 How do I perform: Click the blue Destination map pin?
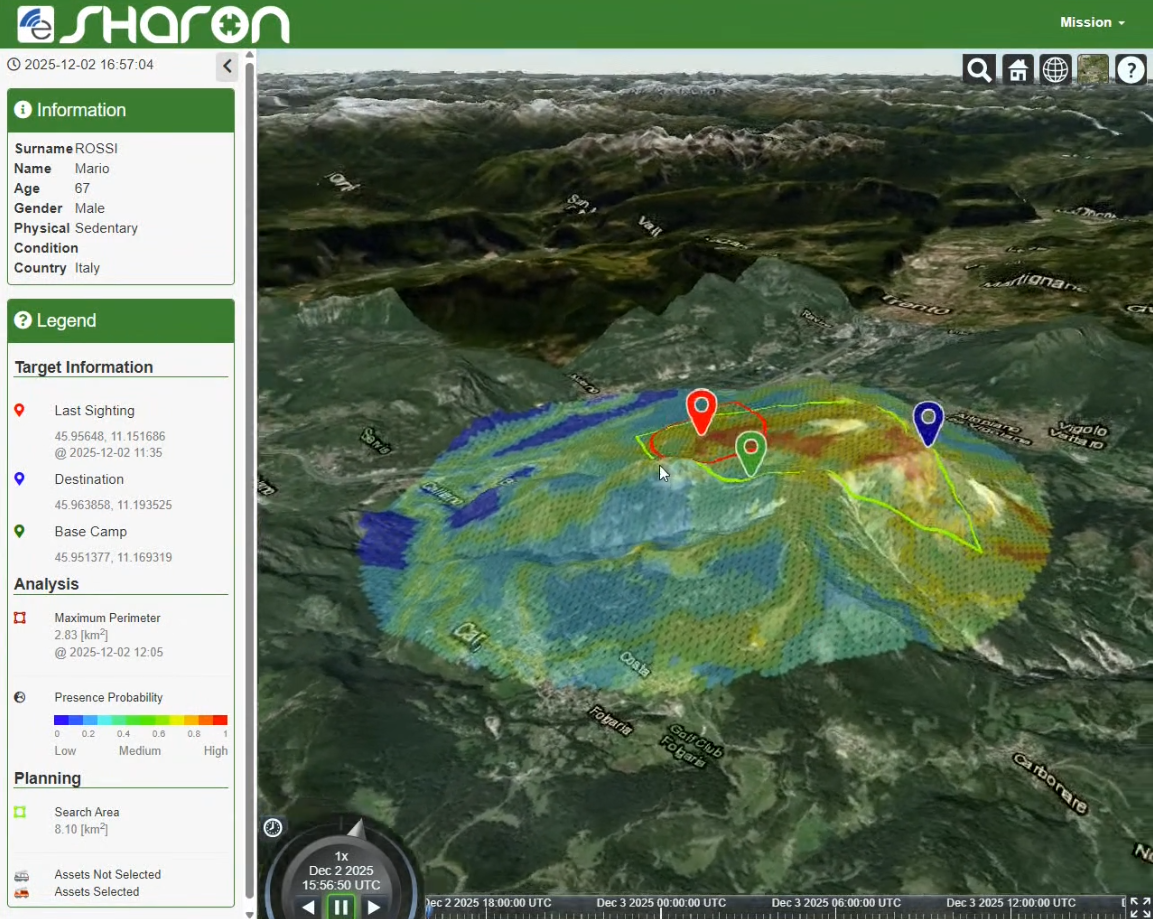pos(928,421)
